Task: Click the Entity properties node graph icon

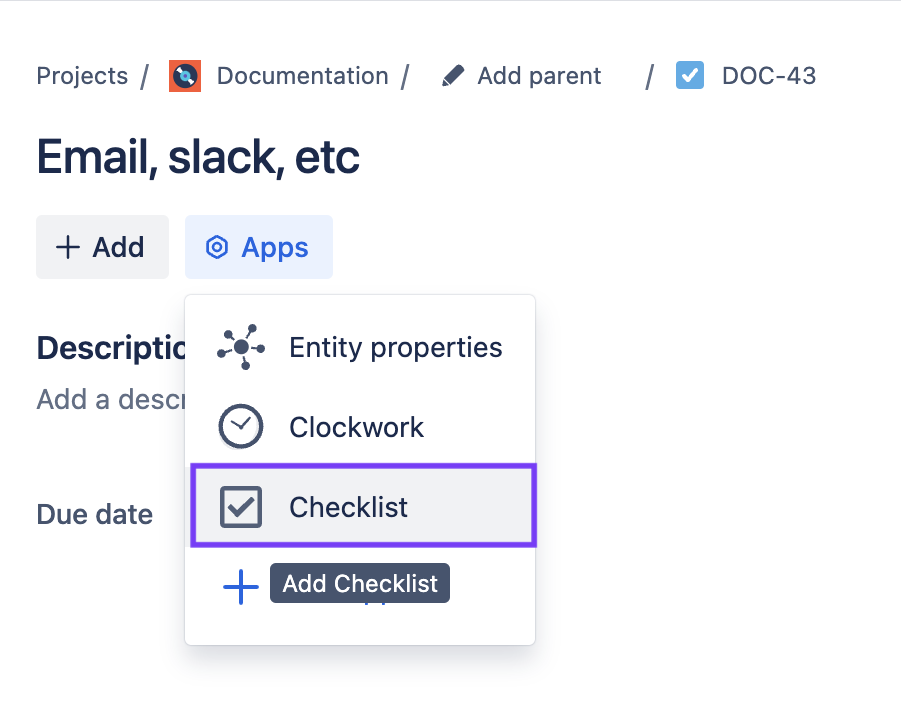Action: click(240, 347)
